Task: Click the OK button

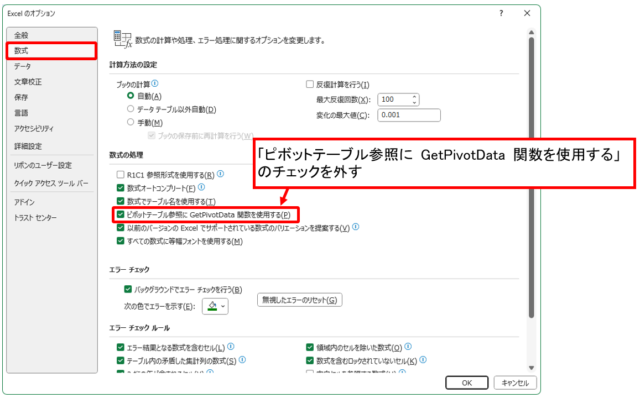Action: click(467, 383)
